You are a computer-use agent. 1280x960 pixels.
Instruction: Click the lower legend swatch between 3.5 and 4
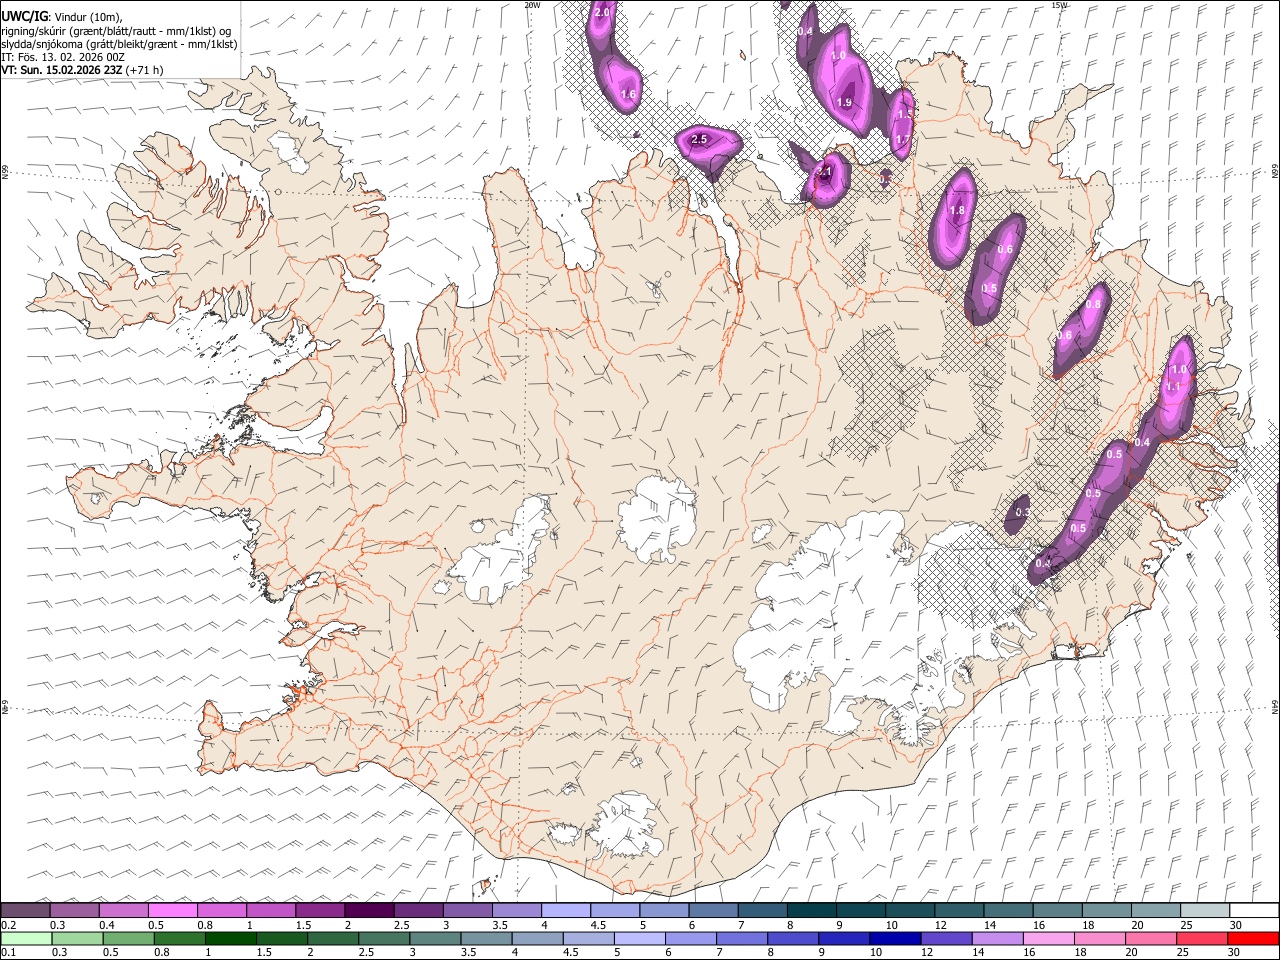tap(485, 939)
